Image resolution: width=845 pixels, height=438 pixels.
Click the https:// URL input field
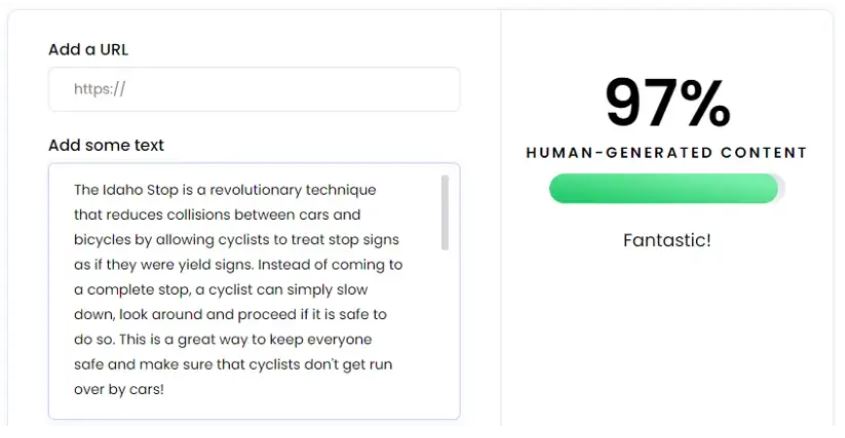click(x=254, y=89)
